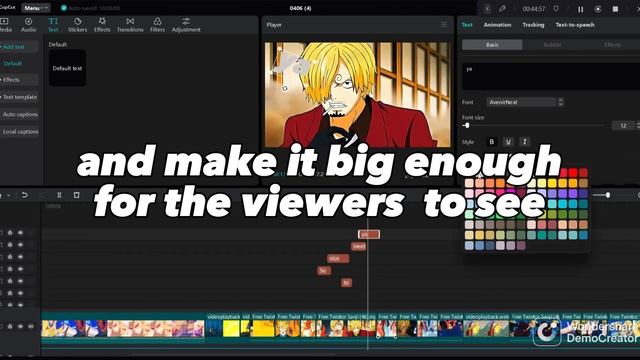
Task: Select Default in left sidebar
Action: point(13,64)
